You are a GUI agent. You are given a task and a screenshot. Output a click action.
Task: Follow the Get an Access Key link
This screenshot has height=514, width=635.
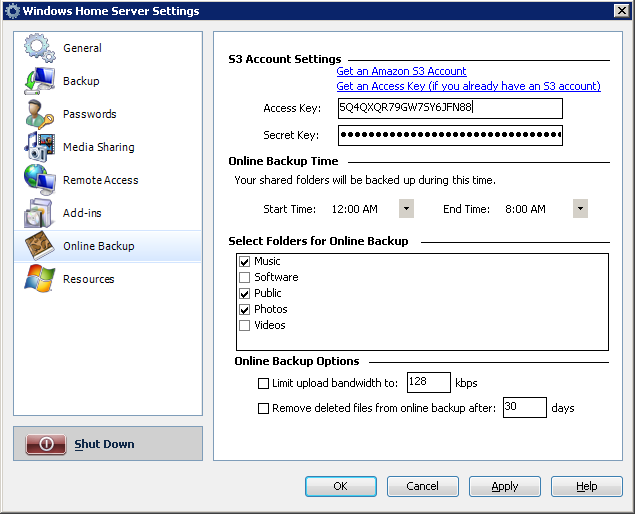click(x=468, y=86)
